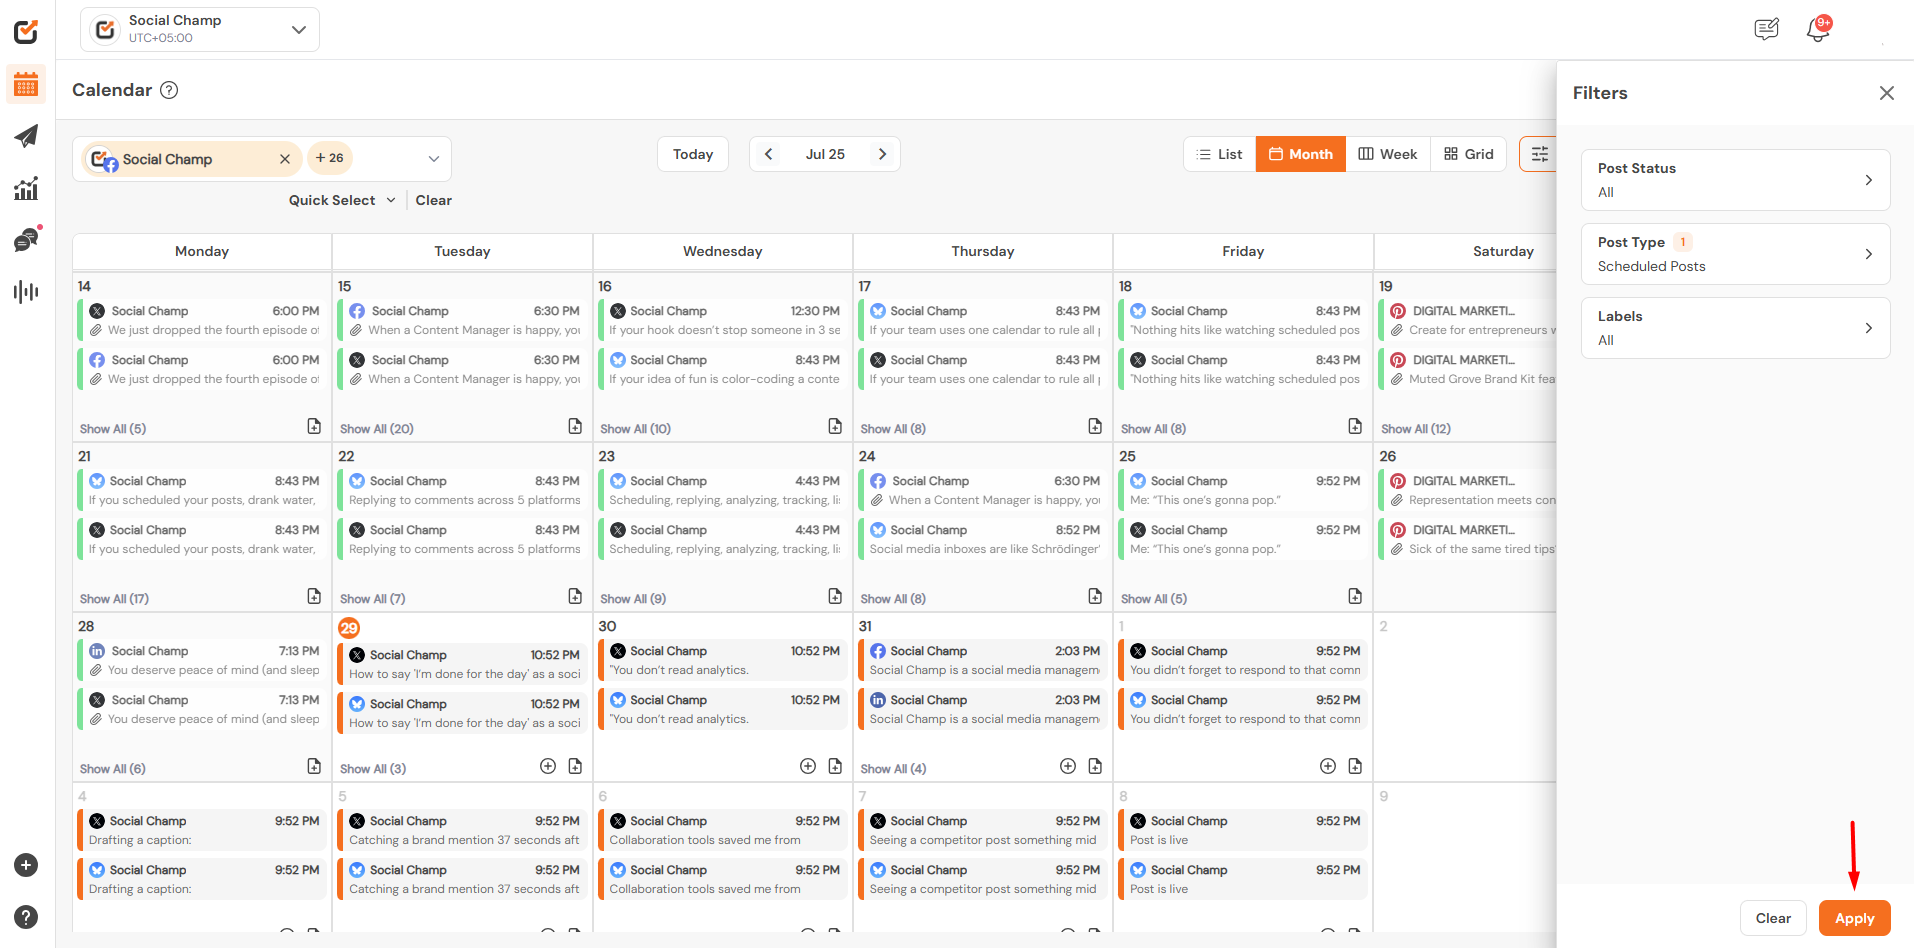Click the notes icon on day 18
This screenshot has height=948, width=1914.
1355,427
